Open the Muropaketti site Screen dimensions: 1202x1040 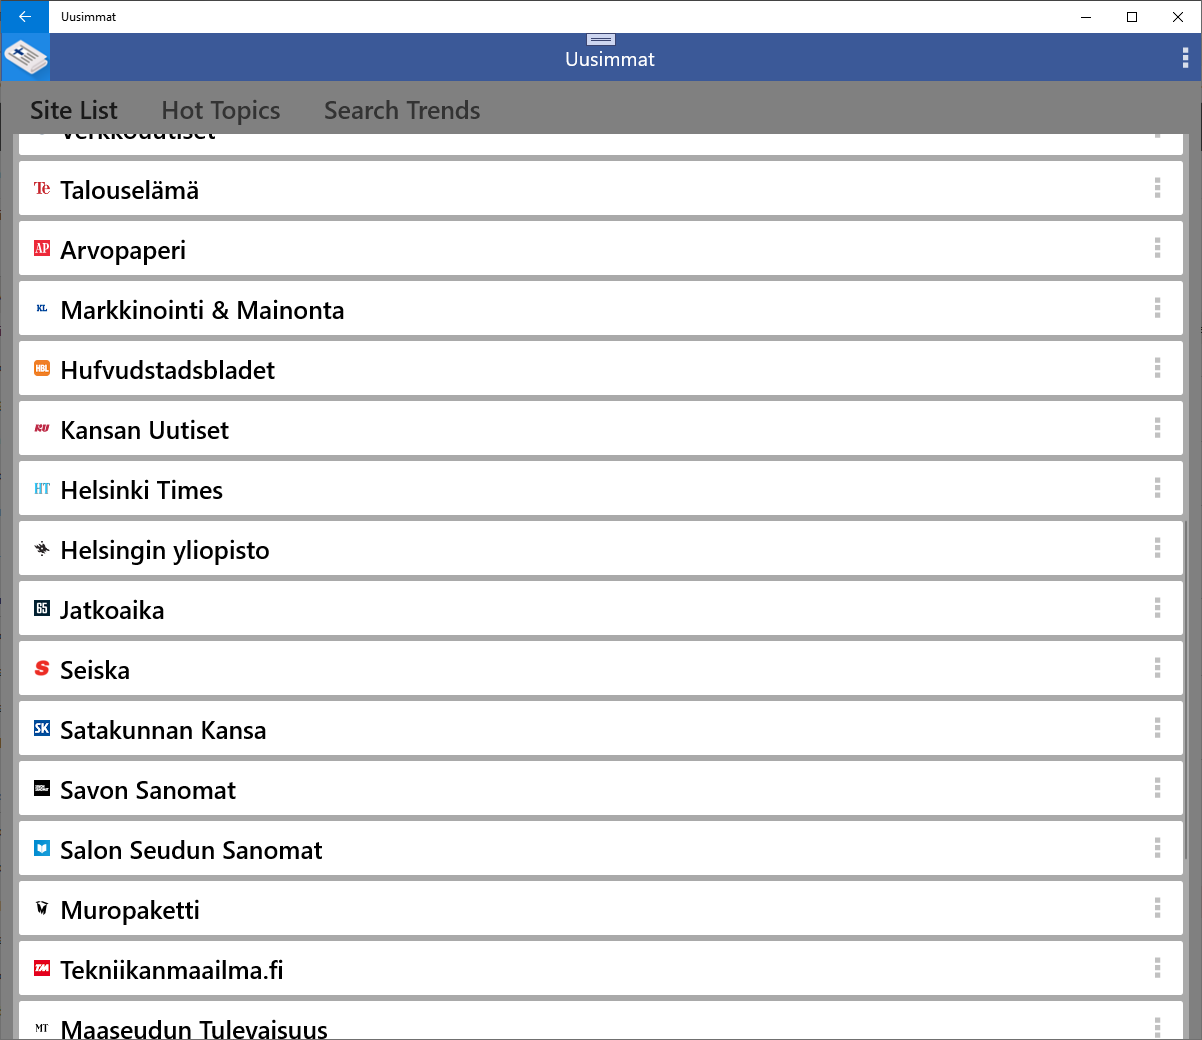601,908
